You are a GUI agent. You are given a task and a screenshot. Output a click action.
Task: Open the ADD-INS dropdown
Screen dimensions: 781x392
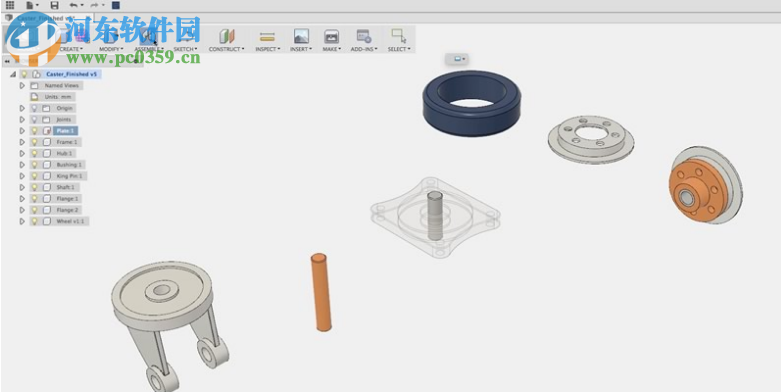pos(364,49)
